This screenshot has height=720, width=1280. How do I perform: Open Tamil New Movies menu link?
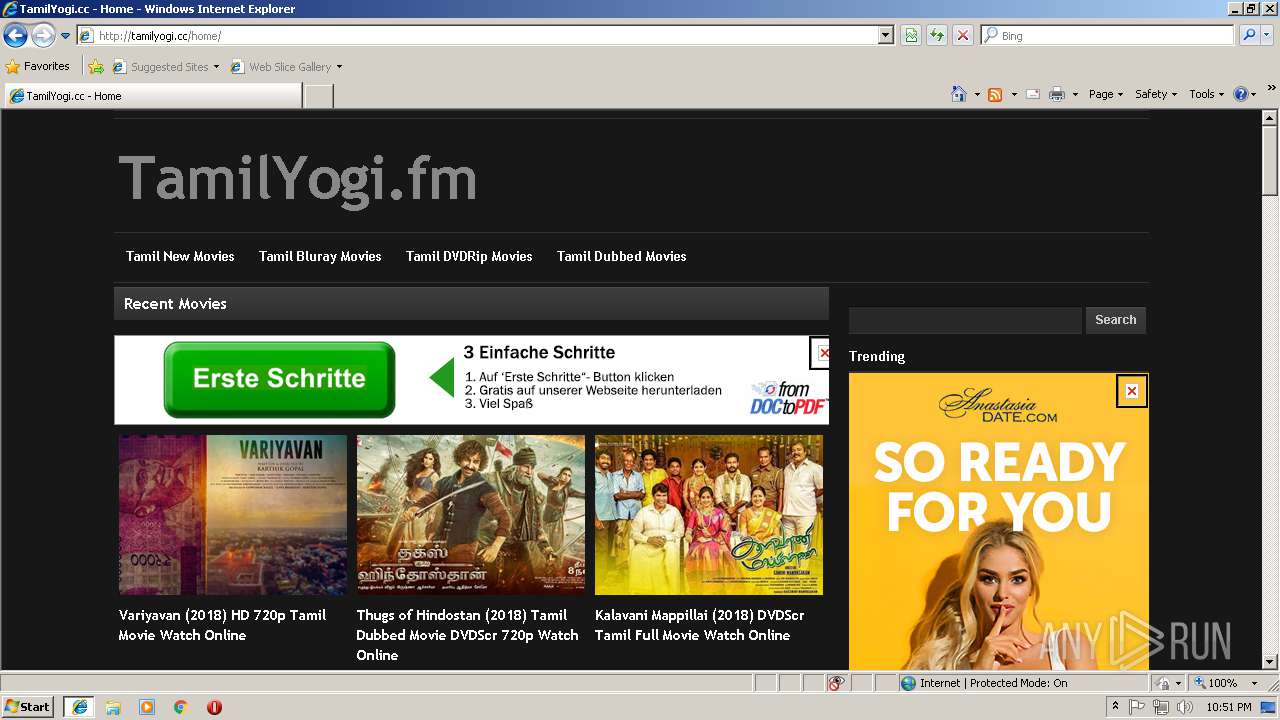pos(180,256)
